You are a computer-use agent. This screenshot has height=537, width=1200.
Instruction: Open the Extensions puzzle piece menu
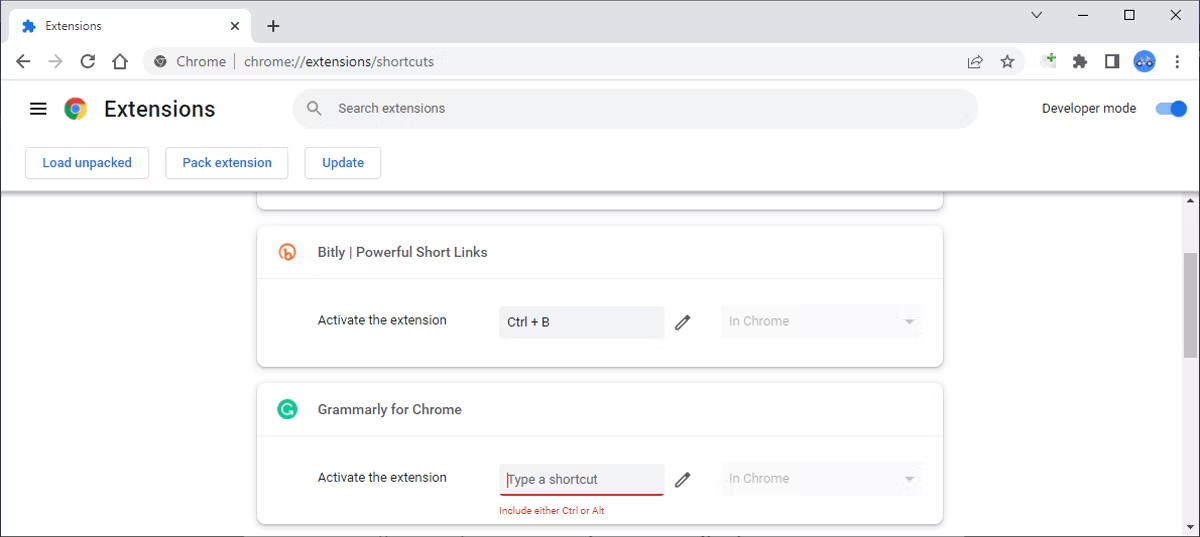(x=1080, y=61)
